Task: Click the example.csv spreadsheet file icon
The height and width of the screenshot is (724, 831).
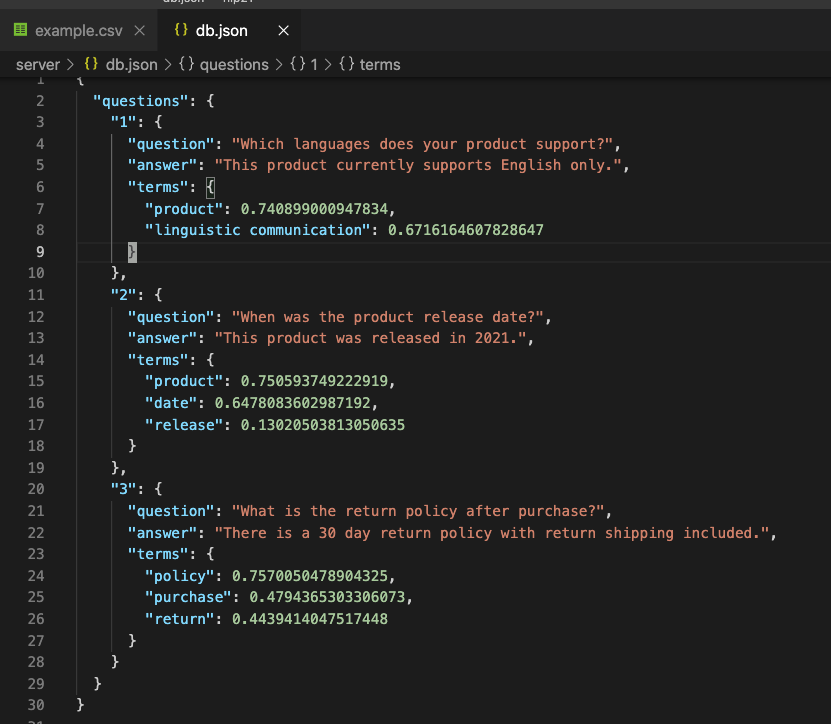Action: click(x=21, y=30)
